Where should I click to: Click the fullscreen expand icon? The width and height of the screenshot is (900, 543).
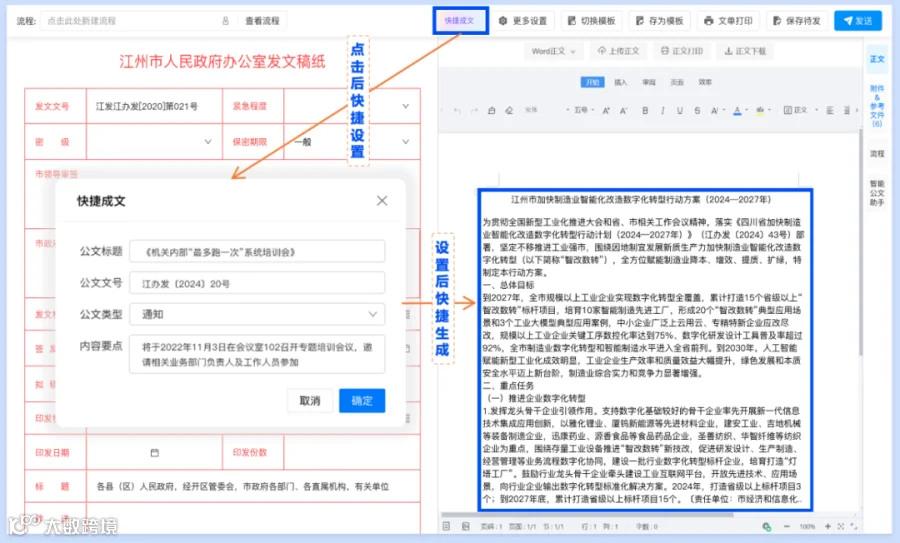[x=854, y=526]
